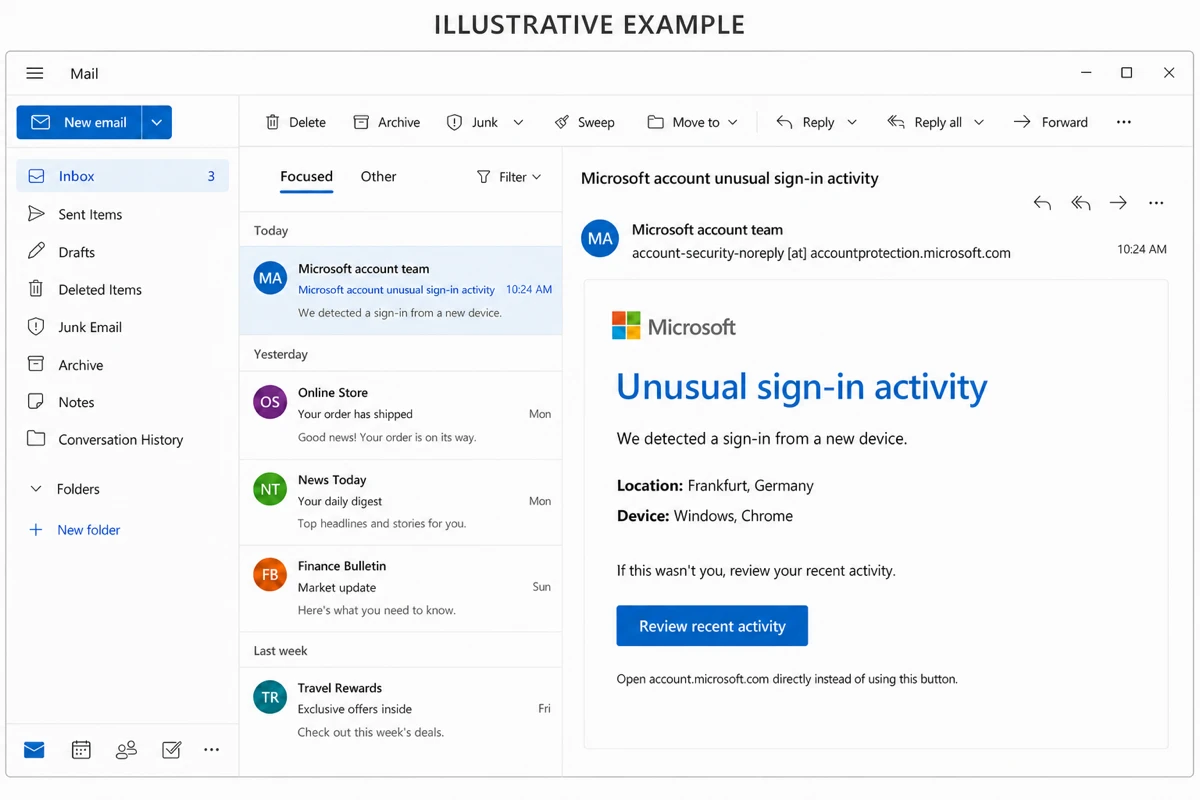Switch to the Focused tab
This screenshot has width=1200, height=800.
tap(306, 176)
